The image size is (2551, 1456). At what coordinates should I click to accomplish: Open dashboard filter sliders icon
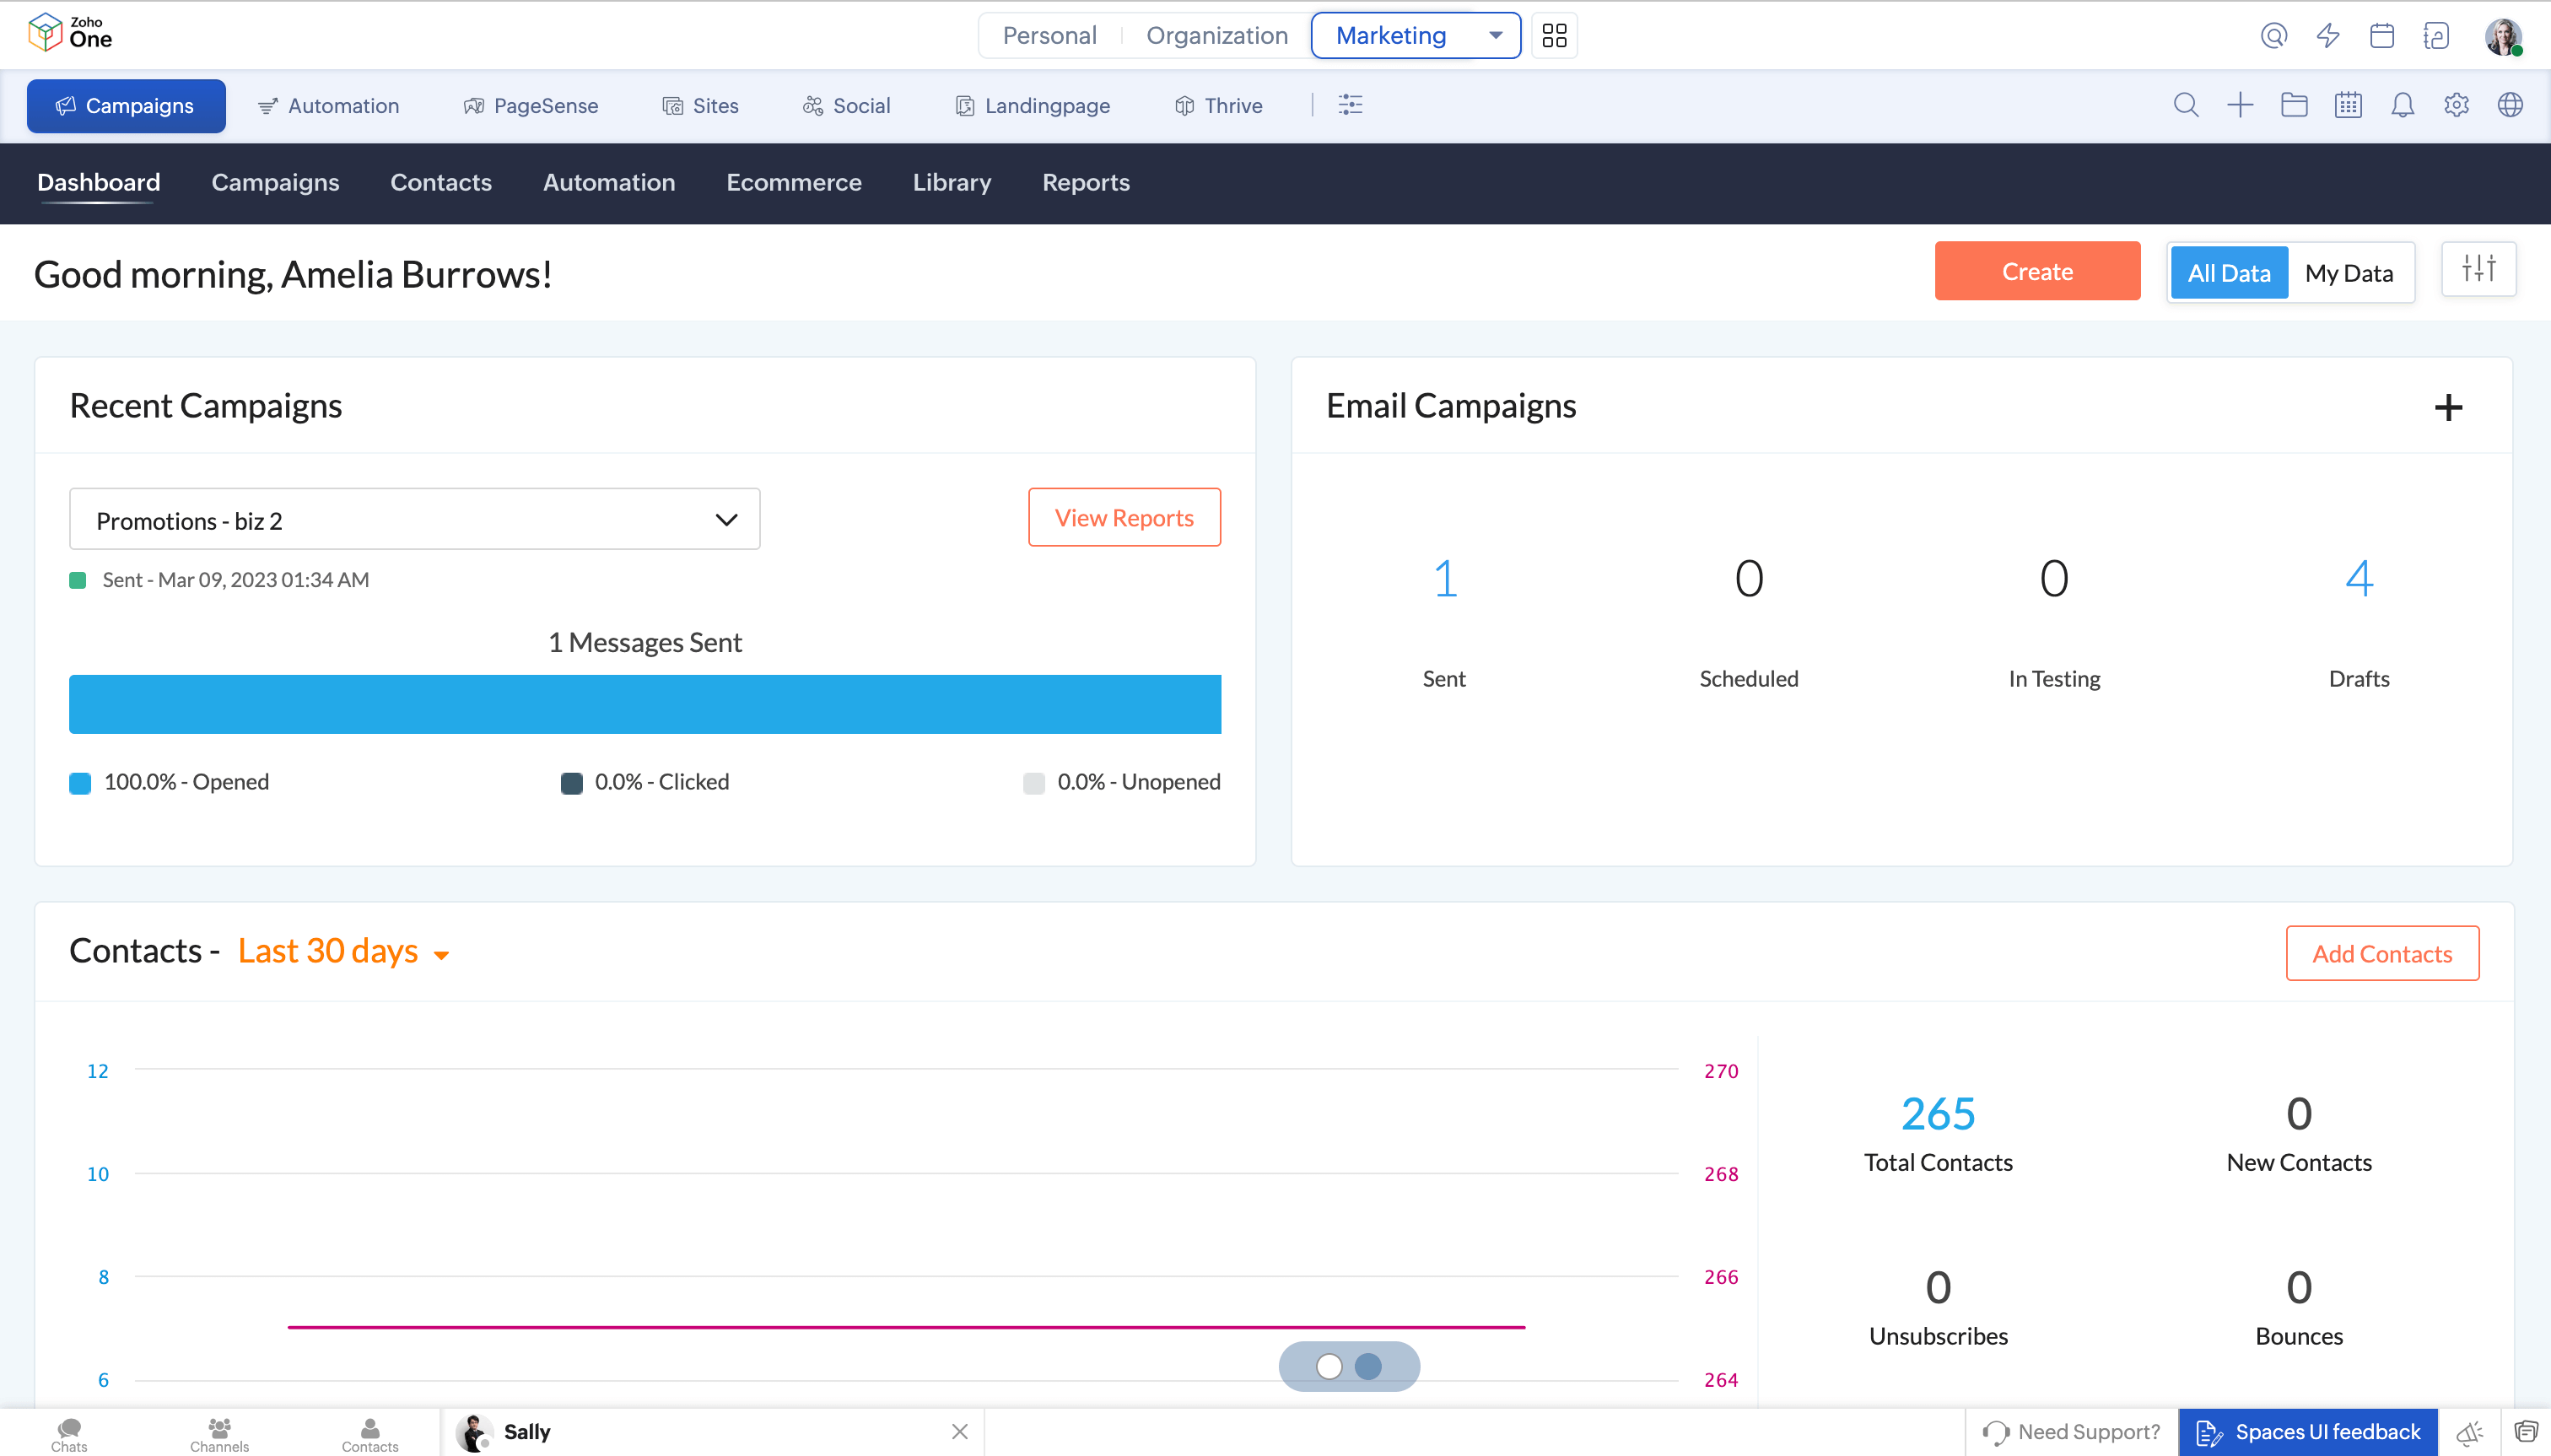coord(2478,269)
